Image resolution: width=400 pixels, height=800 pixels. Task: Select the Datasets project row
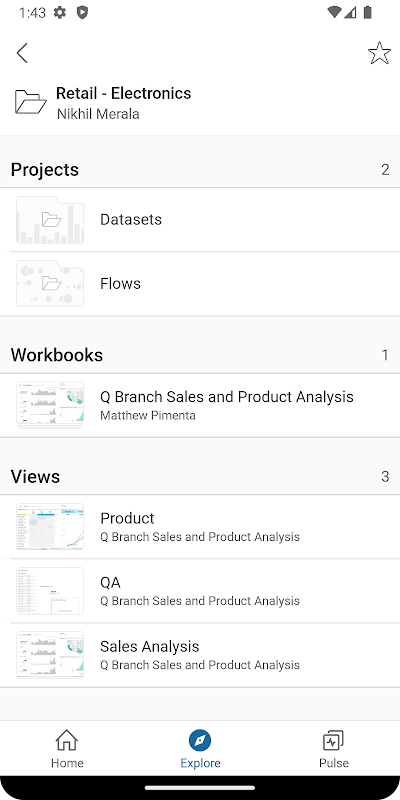point(200,220)
